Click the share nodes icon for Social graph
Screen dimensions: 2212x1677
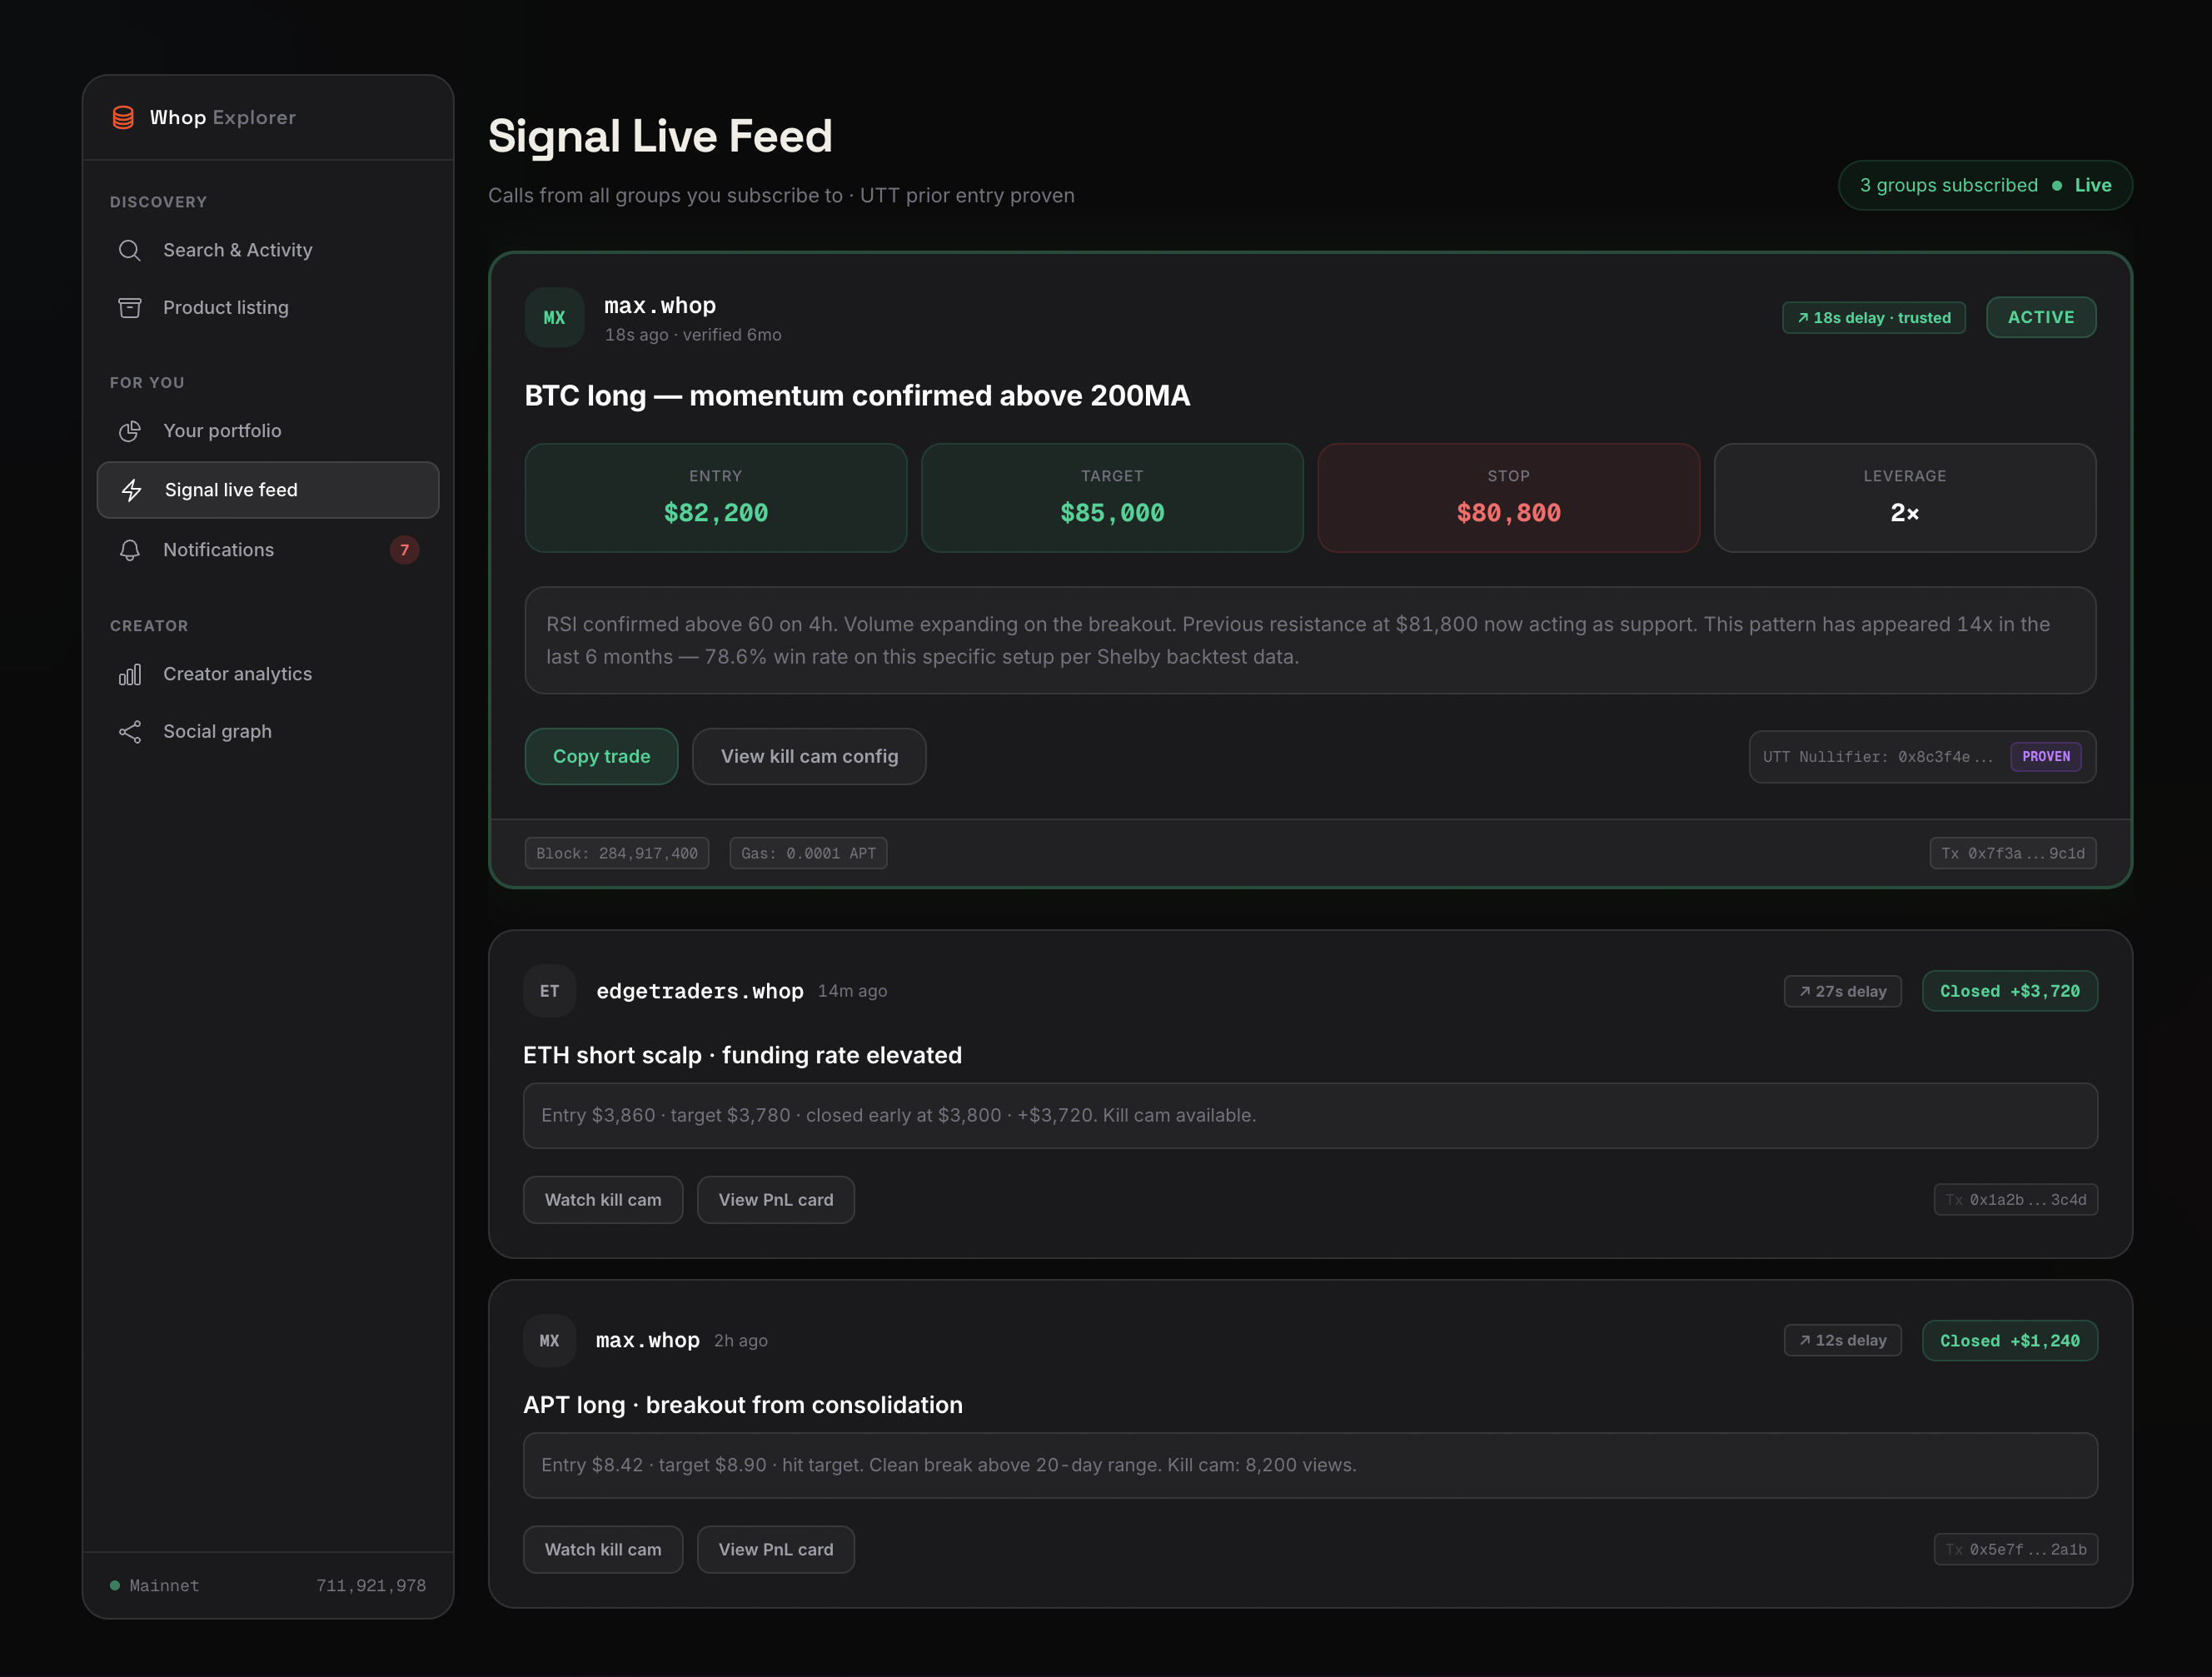[x=130, y=731]
